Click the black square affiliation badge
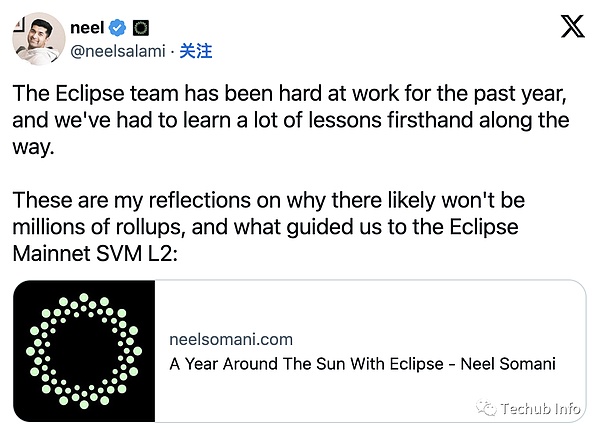This screenshot has height=433, width=600. (x=141, y=27)
